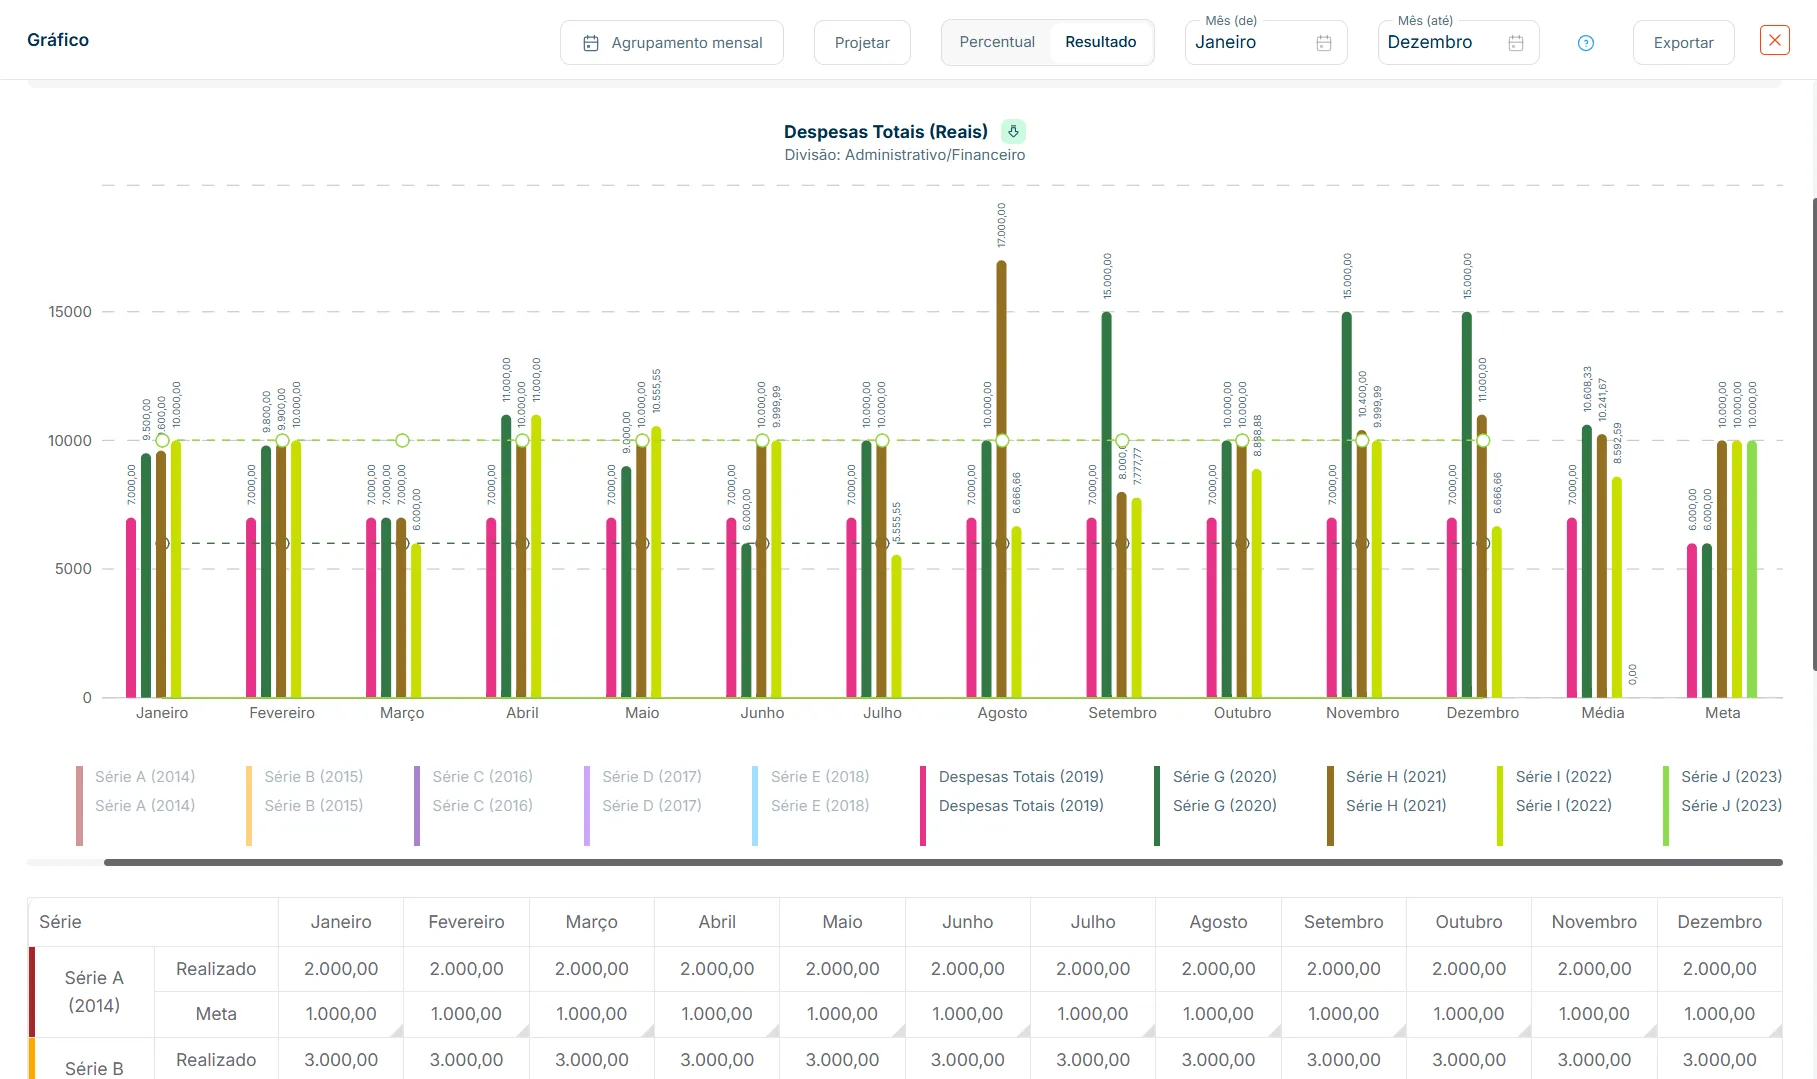Click the horizontal scrollbar below the legend
The width and height of the screenshot is (1817, 1079).
(943, 862)
